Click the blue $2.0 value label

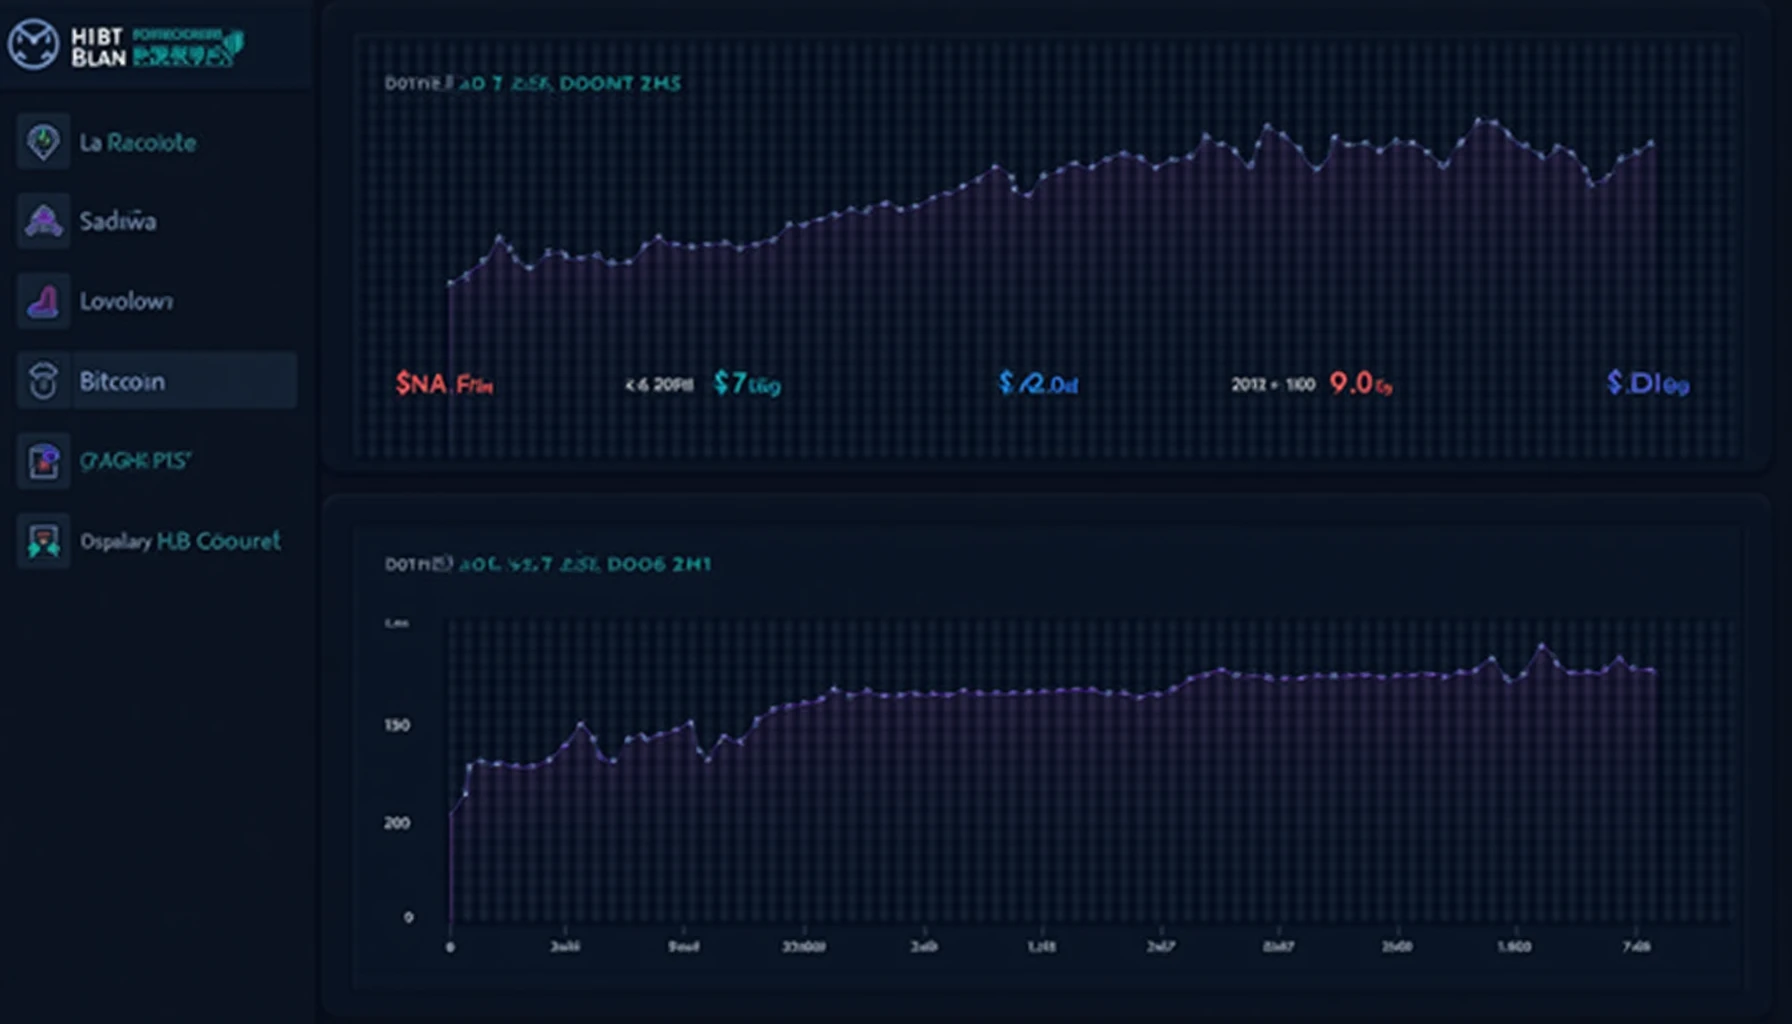click(x=1038, y=383)
